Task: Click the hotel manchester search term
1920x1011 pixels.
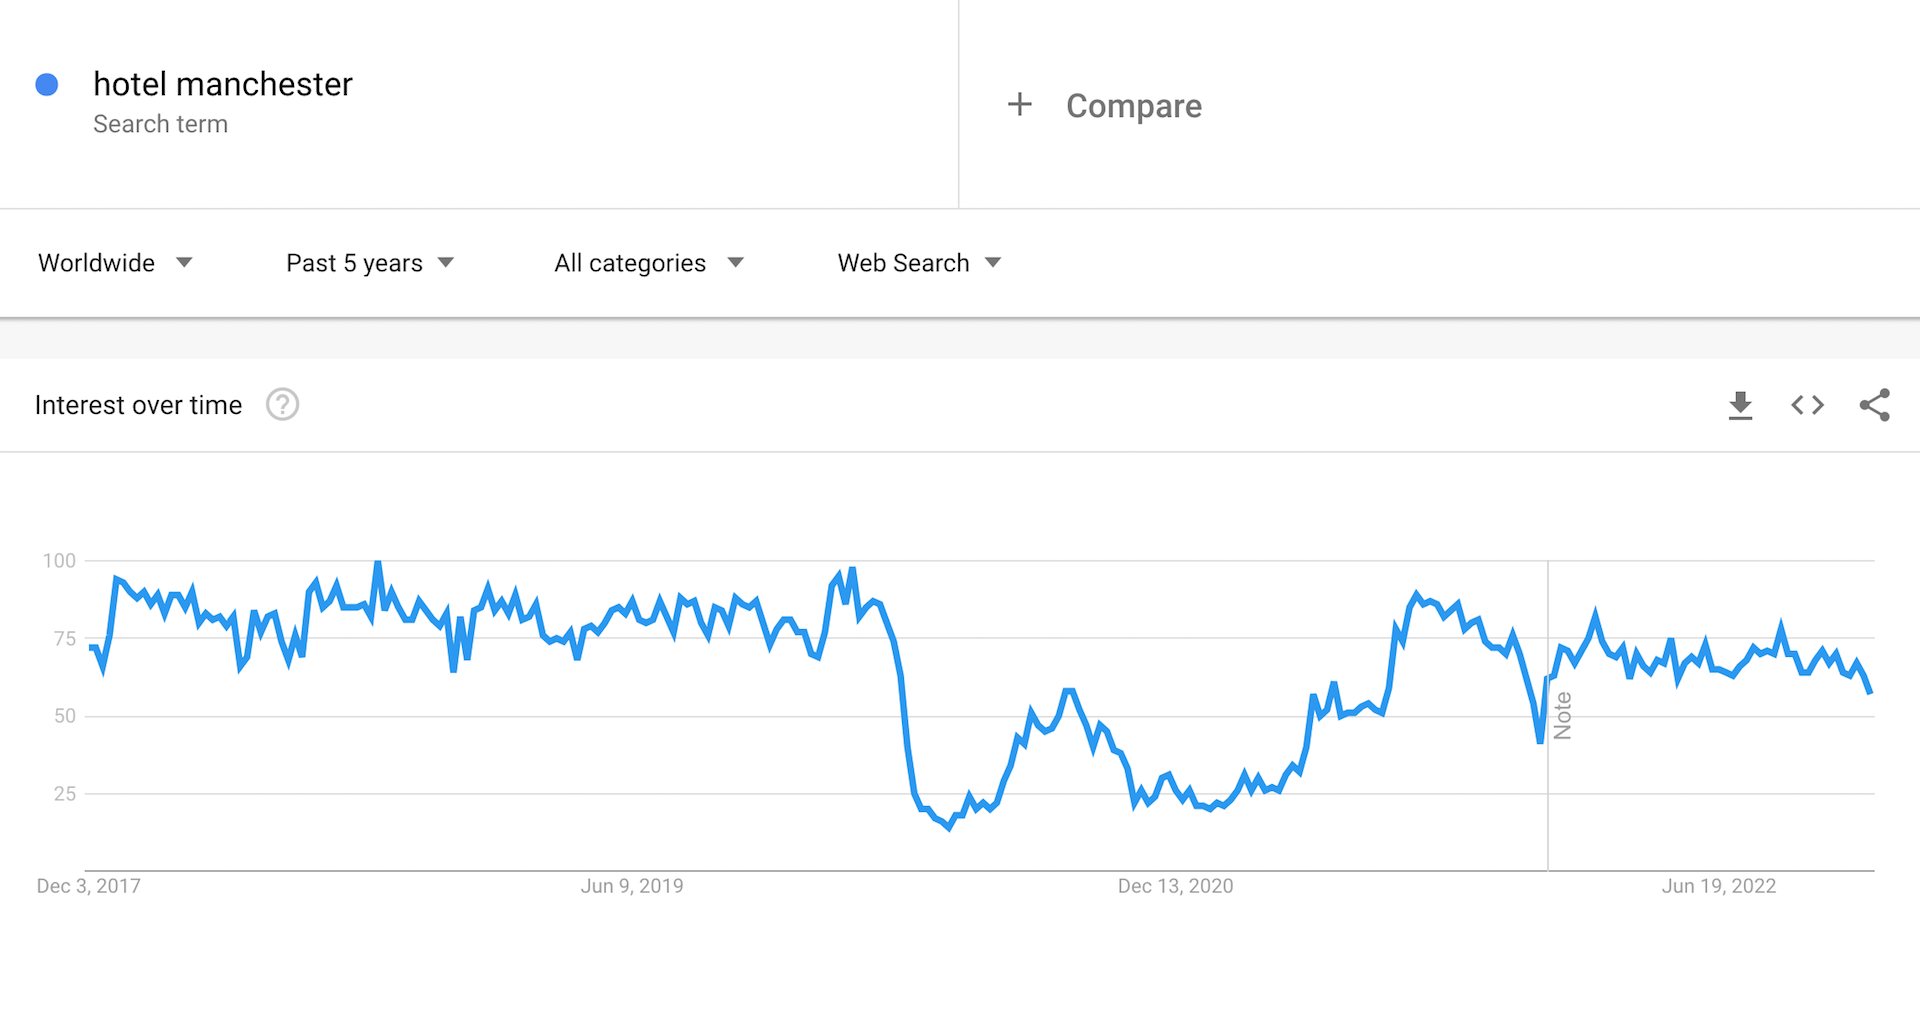Action: [222, 84]
